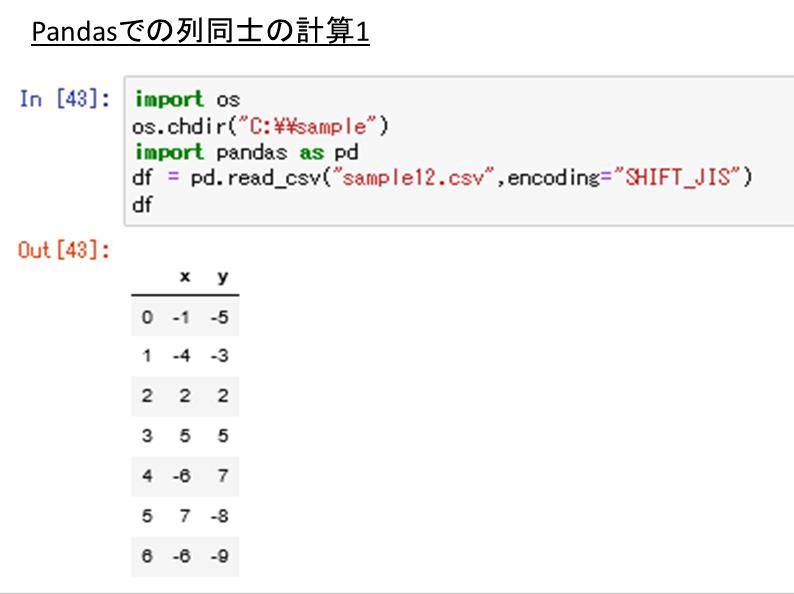Click row index 0 in the dataframe

click(147, 317)
